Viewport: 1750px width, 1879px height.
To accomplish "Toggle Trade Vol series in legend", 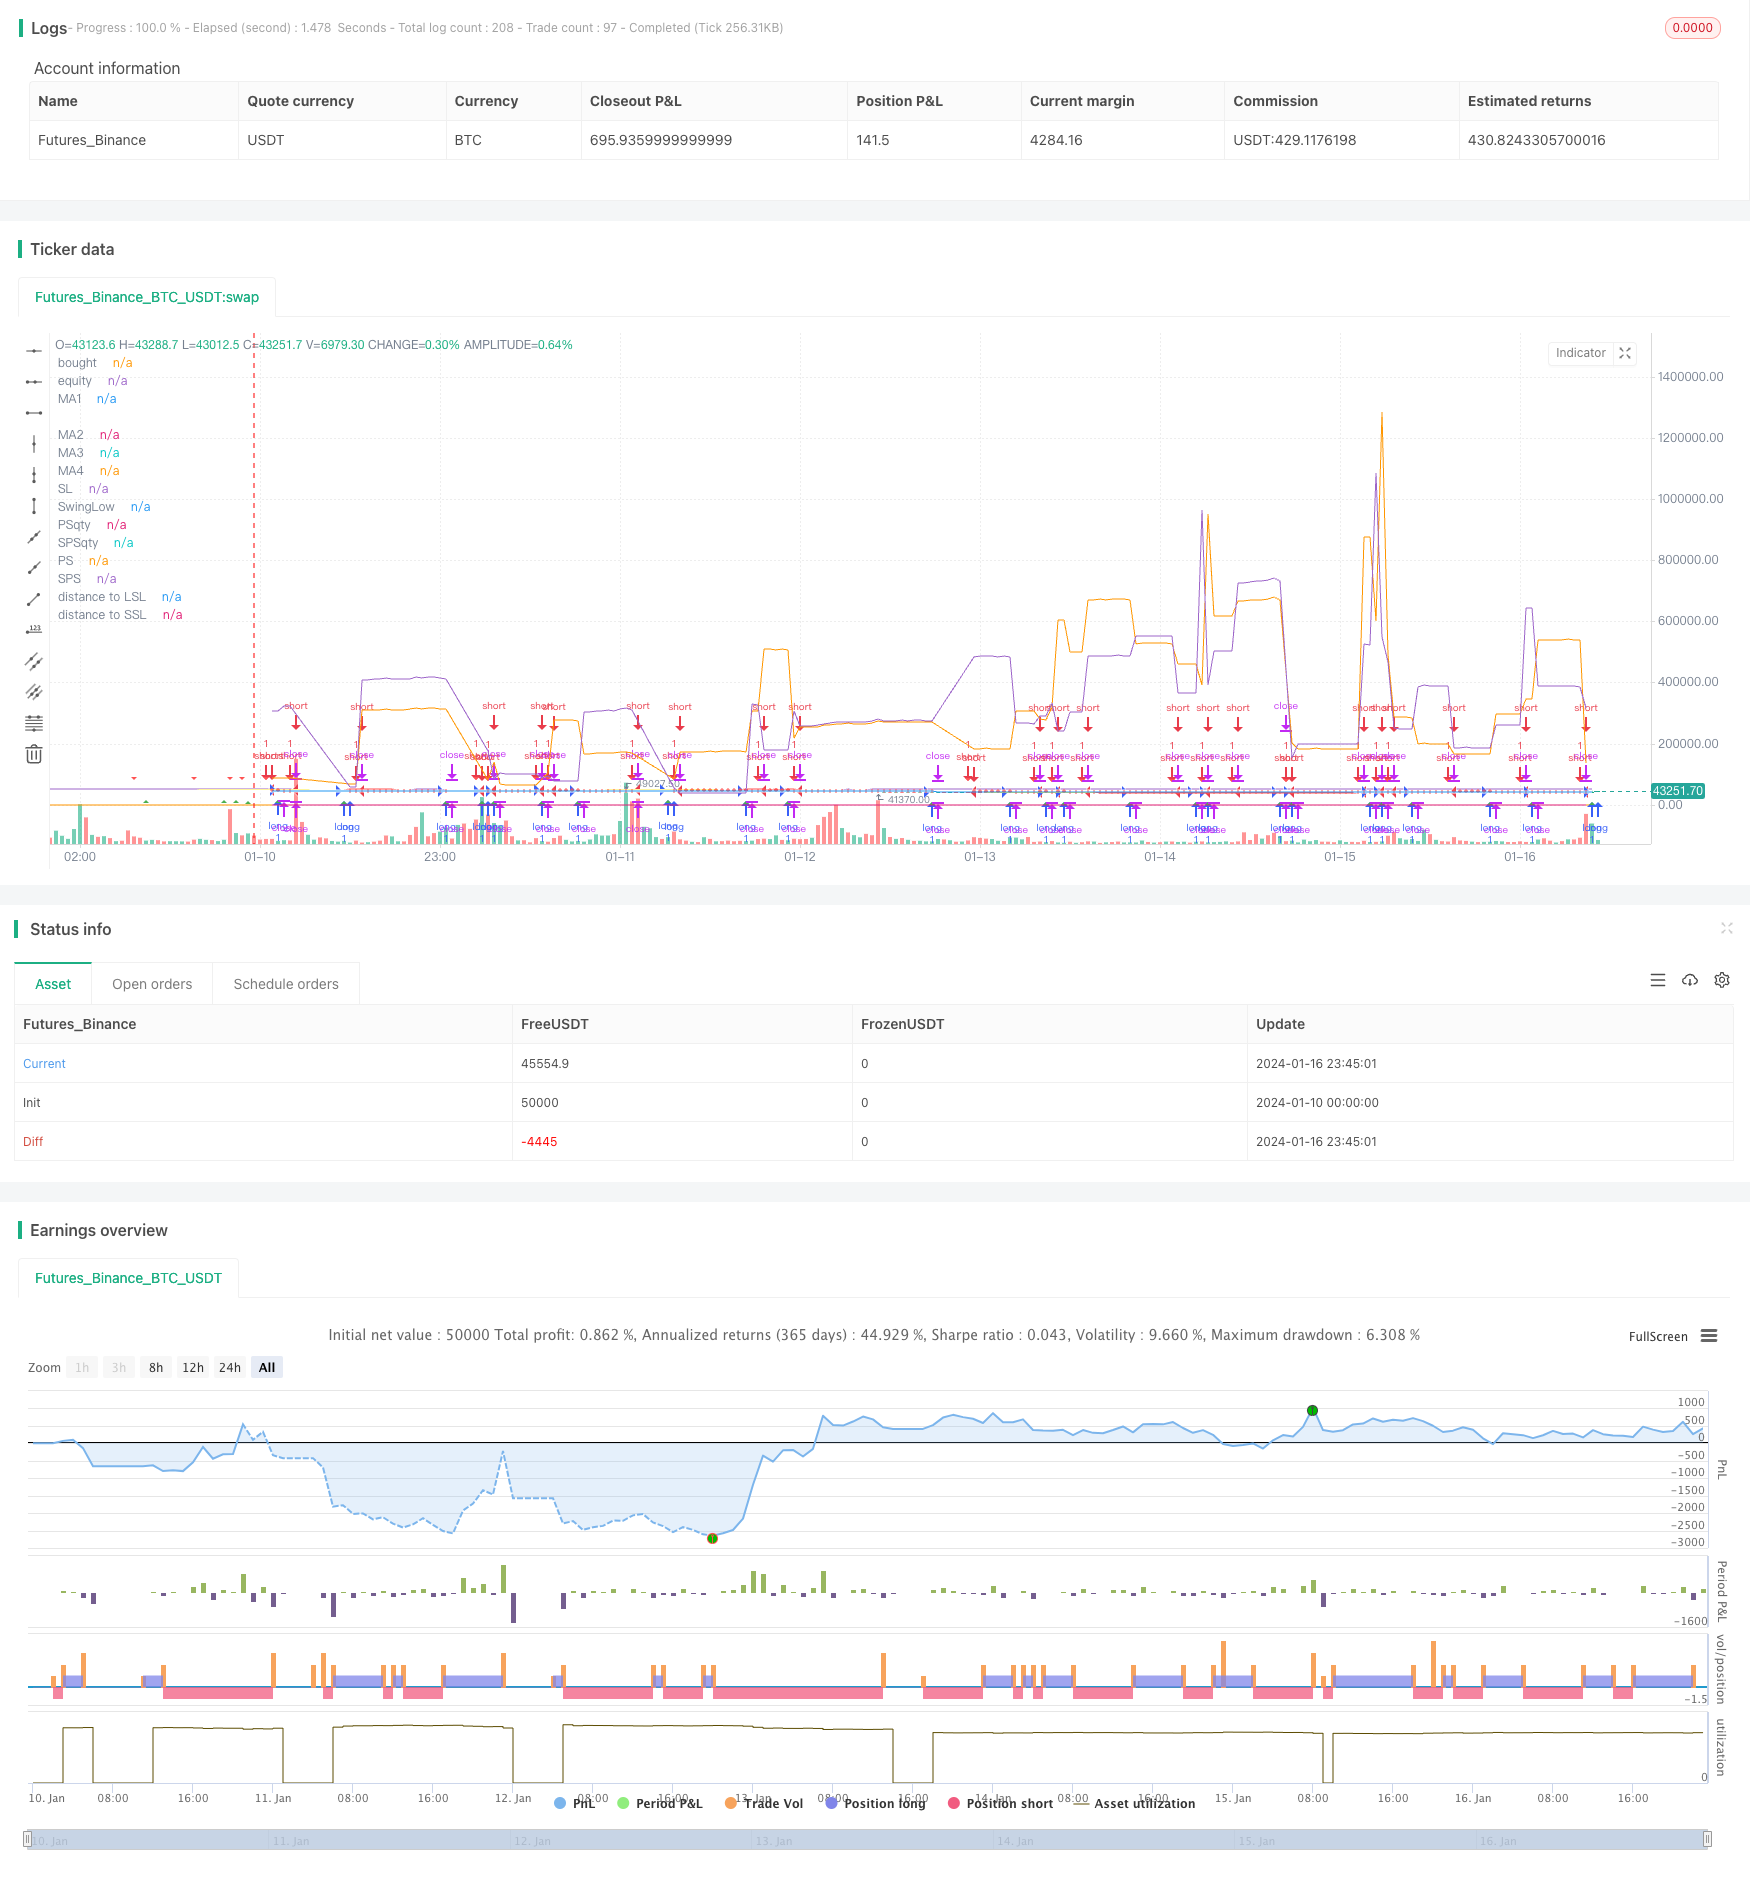I will click(x=764, y=1803).
